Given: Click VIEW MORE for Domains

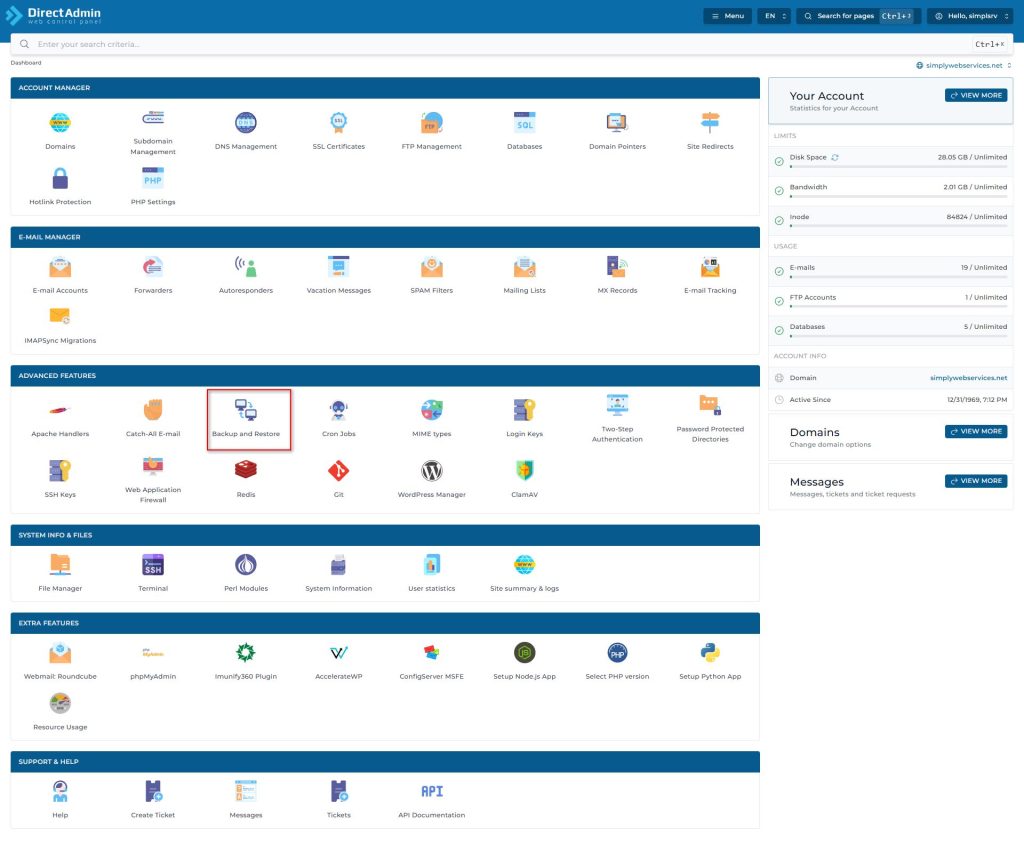Looking at the screenshot, I should click(x=976, y=432).
